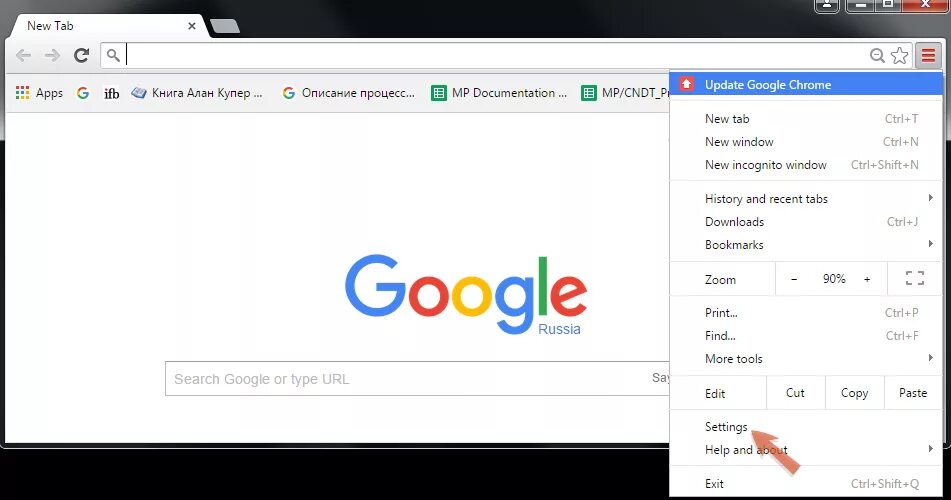Open a new tab with the tab strip button
Image resolution: width=951 pixels, height=500 pixels.
coord(224,26)
